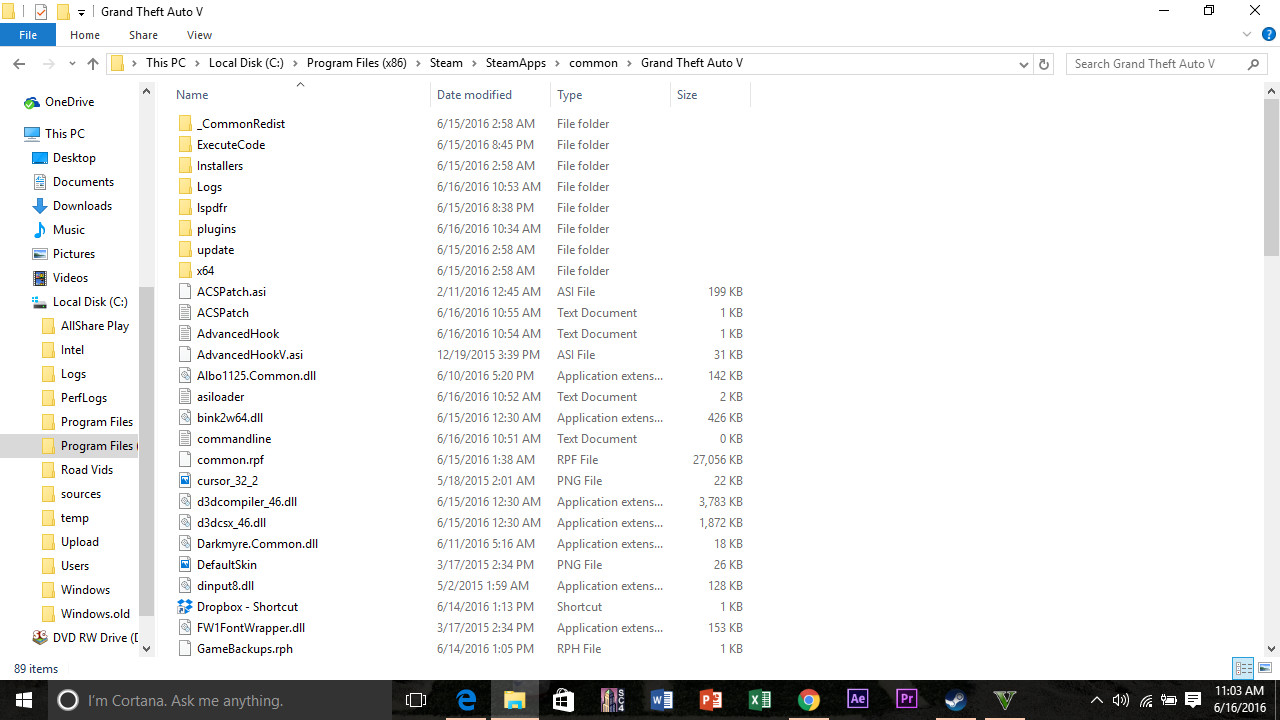Sort files by the Size column header
The image size is (1280, 720).
[x=687, y=95]
